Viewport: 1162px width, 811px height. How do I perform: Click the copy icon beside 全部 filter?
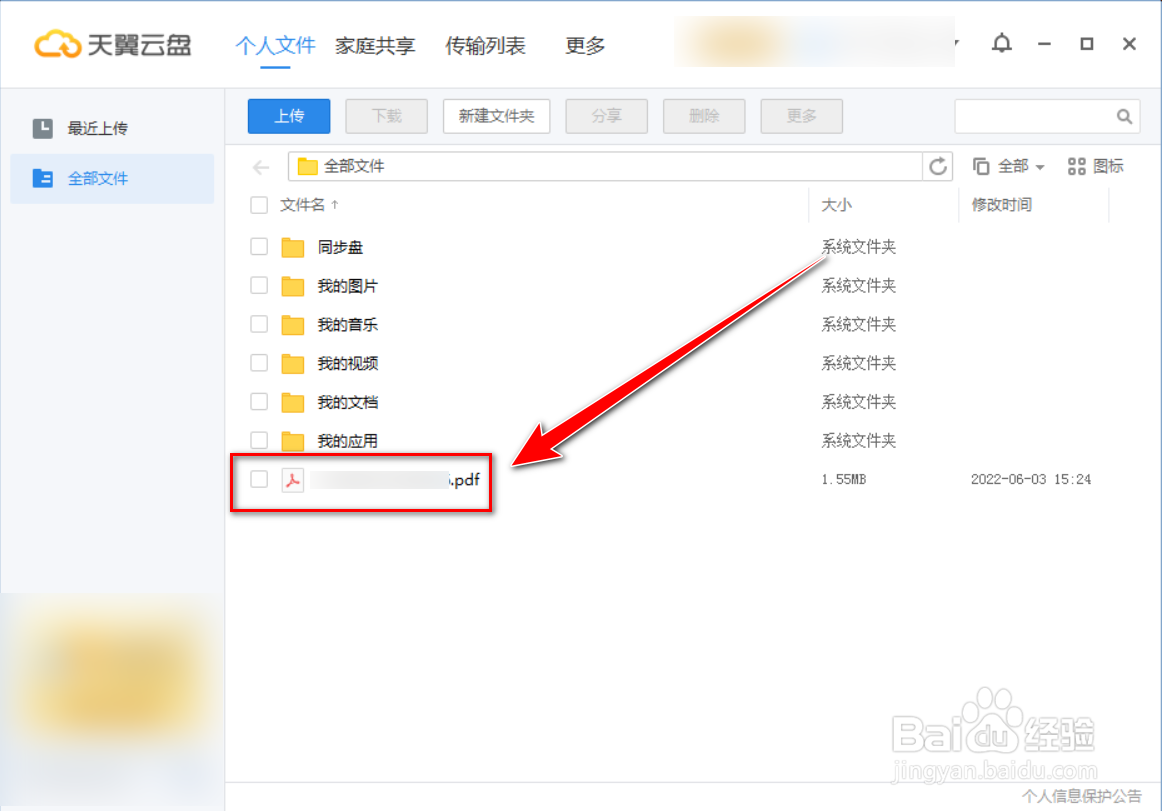980,166
